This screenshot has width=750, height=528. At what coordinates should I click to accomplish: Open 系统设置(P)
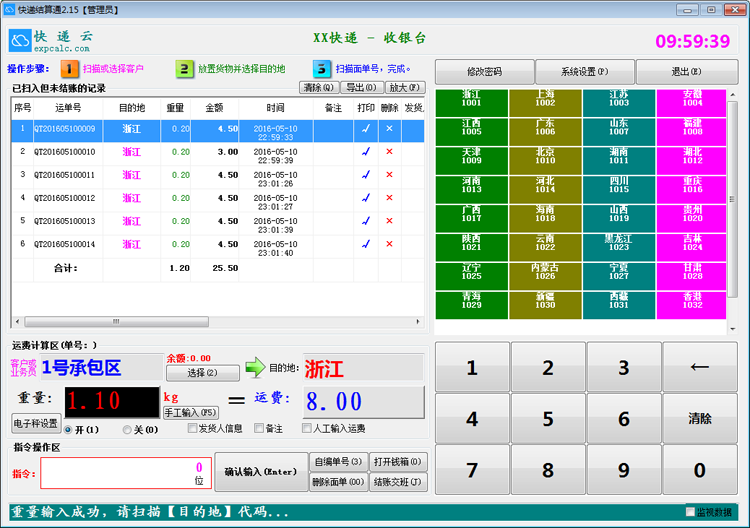click(x=585, y=72)
